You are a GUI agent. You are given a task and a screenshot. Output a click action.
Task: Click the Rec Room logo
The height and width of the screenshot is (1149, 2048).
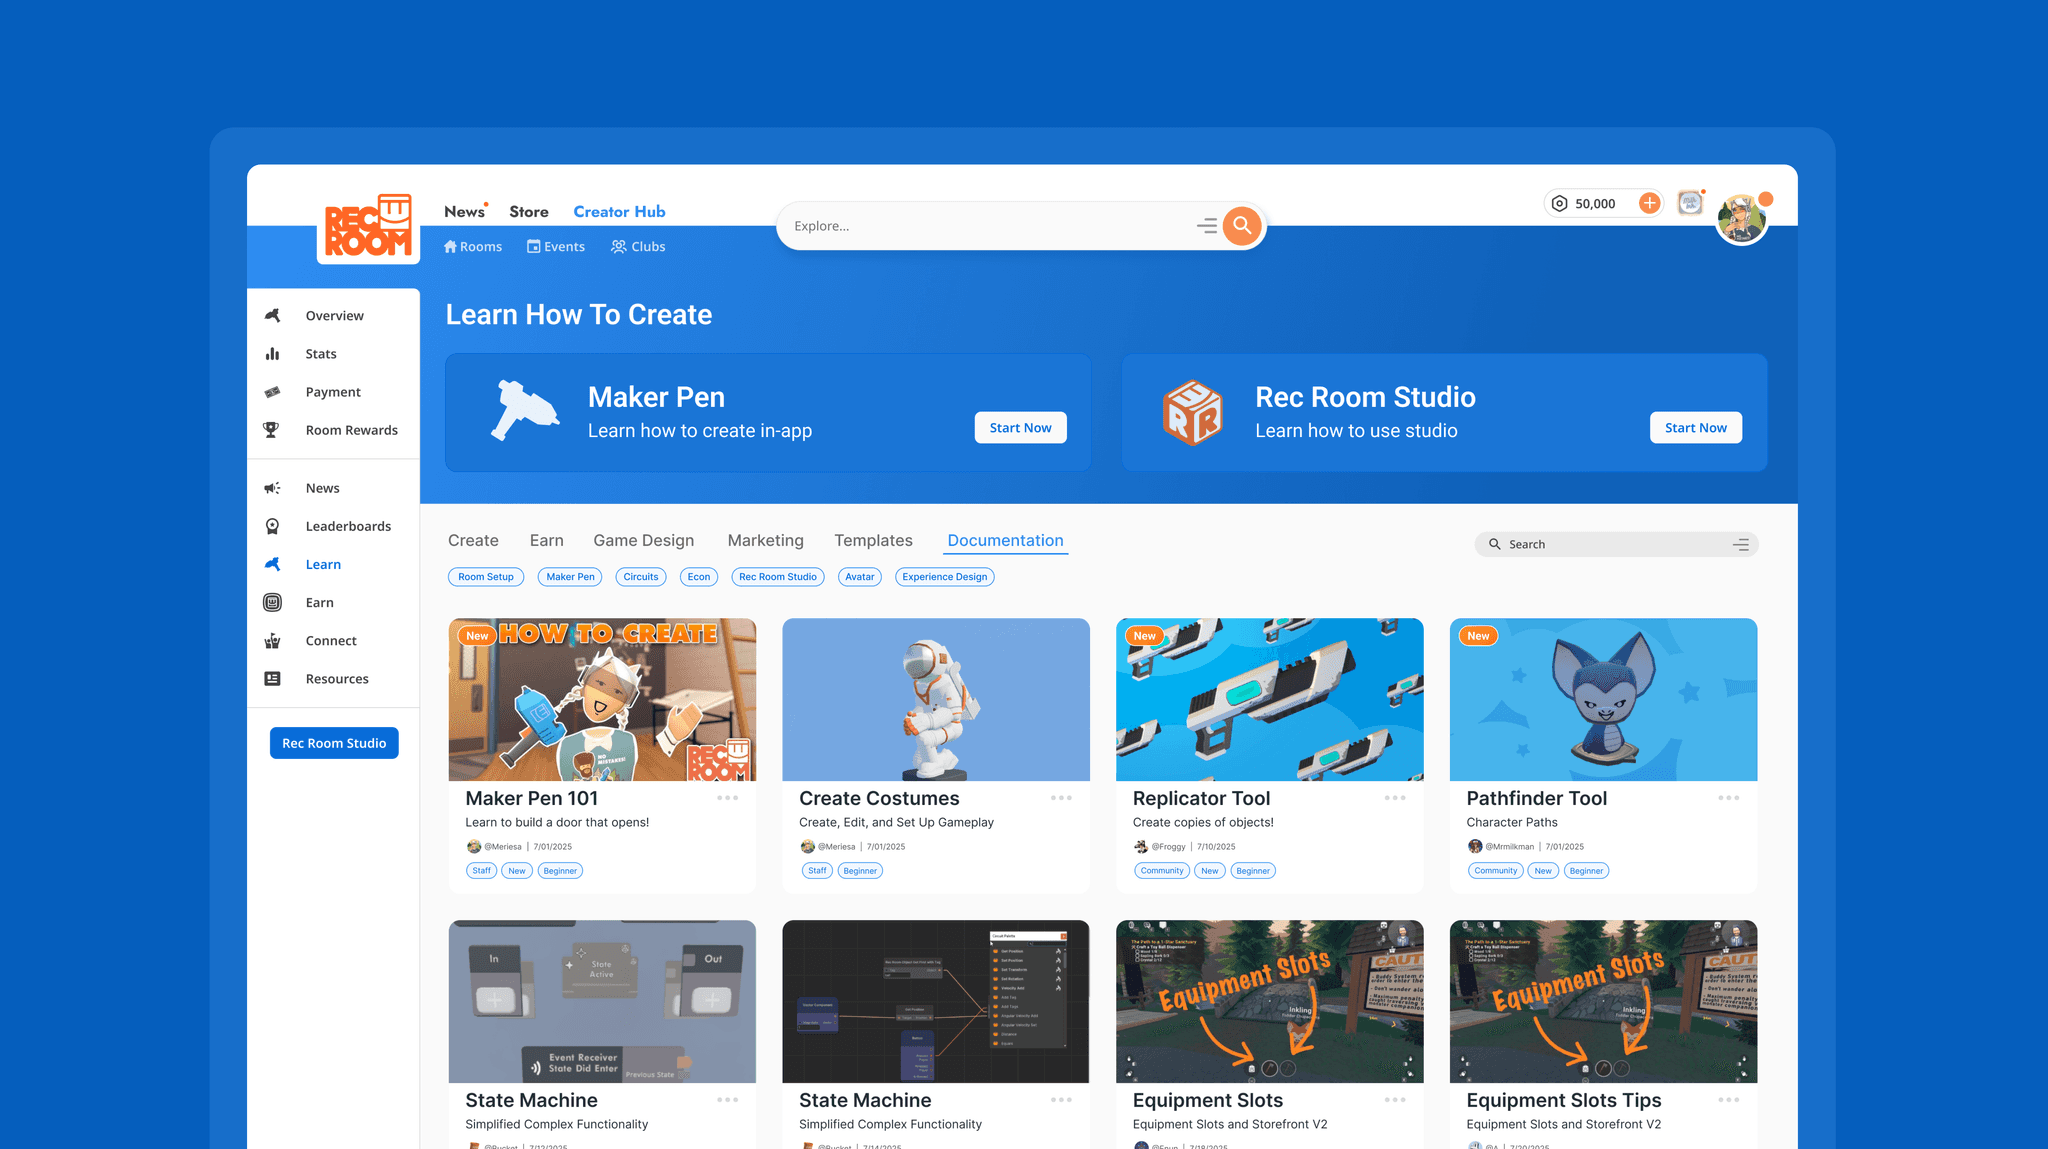coord(368,227)
